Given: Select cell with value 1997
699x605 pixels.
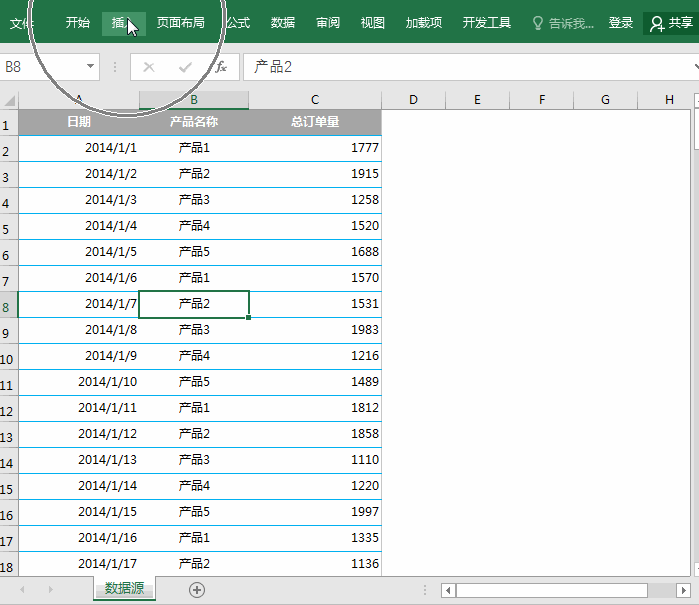Looking at the screenshot, I should pos(315,512).
